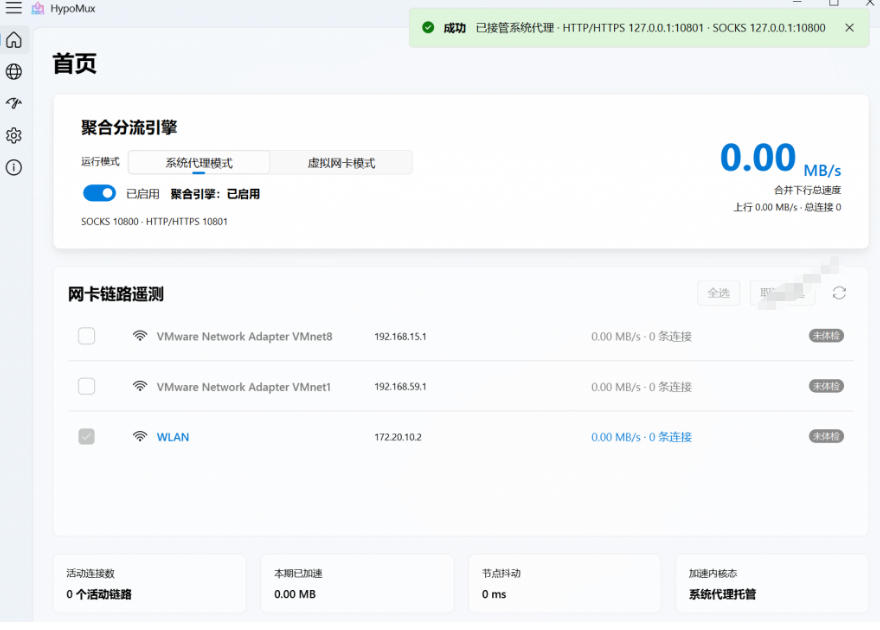Refresh the network adapter list

pos(839,293)
